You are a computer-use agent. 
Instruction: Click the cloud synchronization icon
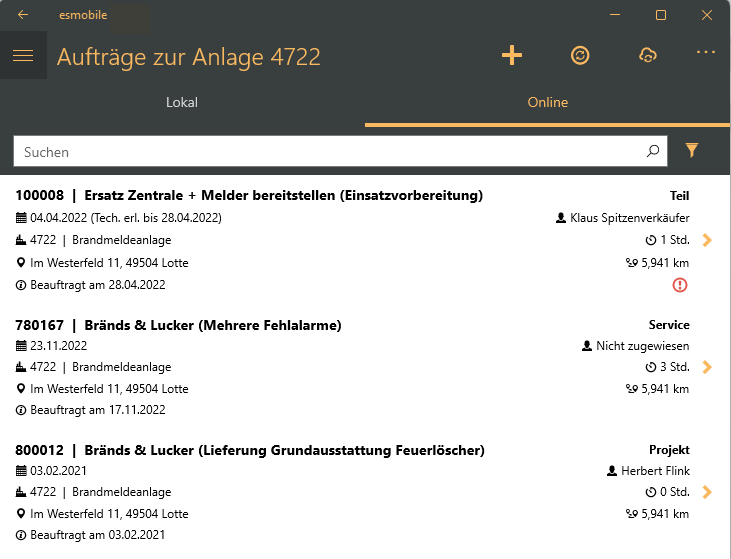(x=648, y=55)
